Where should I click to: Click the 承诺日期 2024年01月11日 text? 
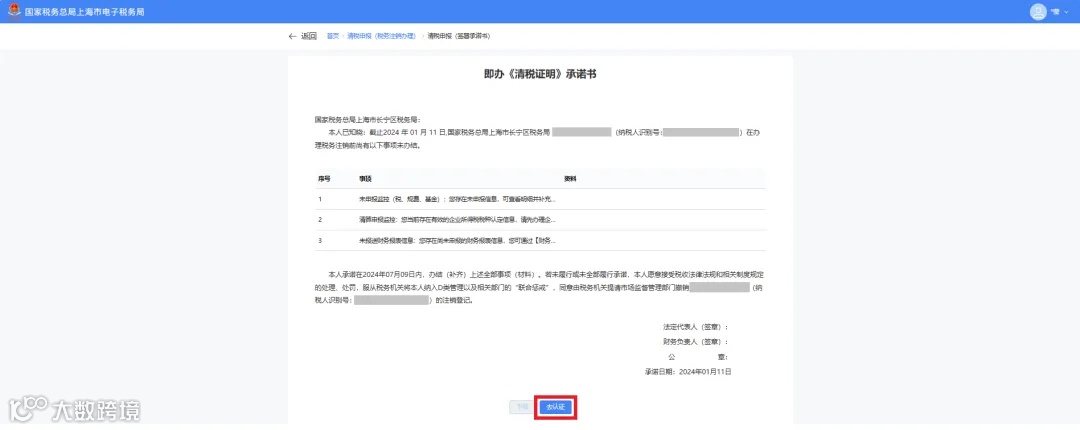(x=687, y=371)
